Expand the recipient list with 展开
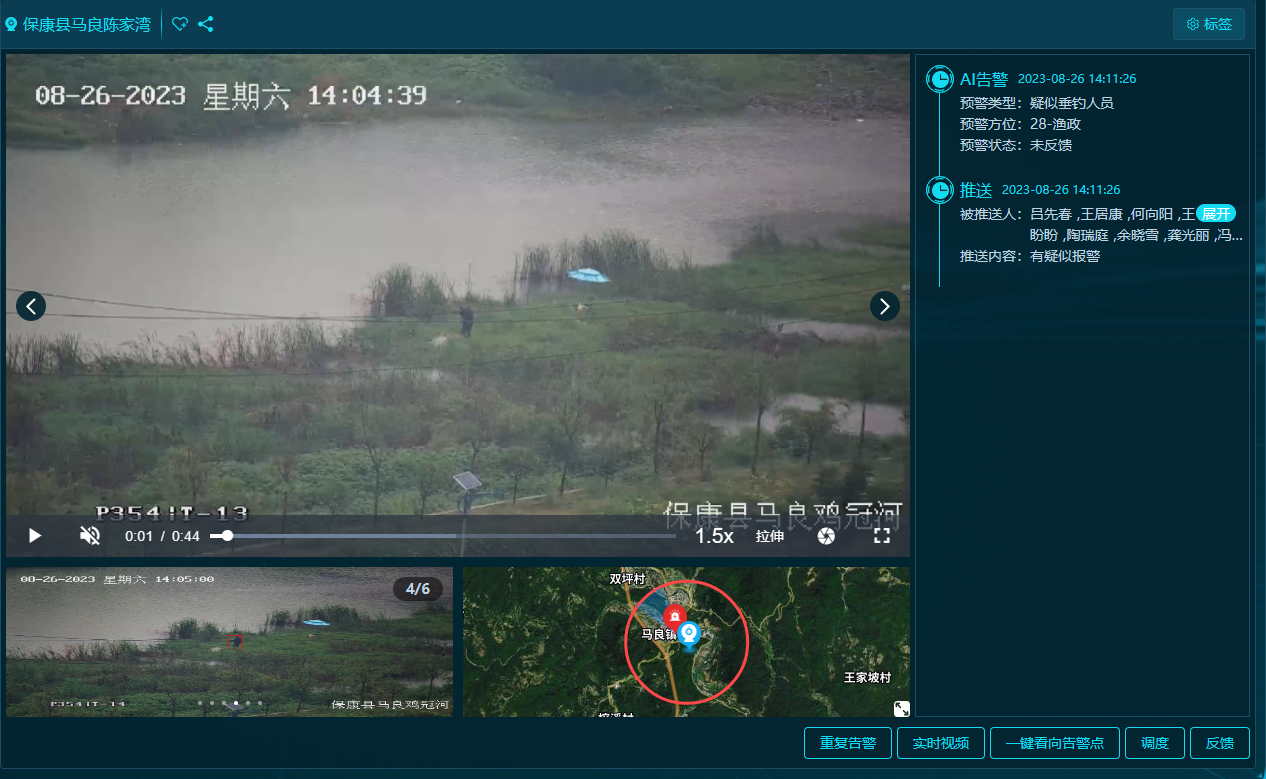This screenshot has width=1266, height=779. (1216, 214)
